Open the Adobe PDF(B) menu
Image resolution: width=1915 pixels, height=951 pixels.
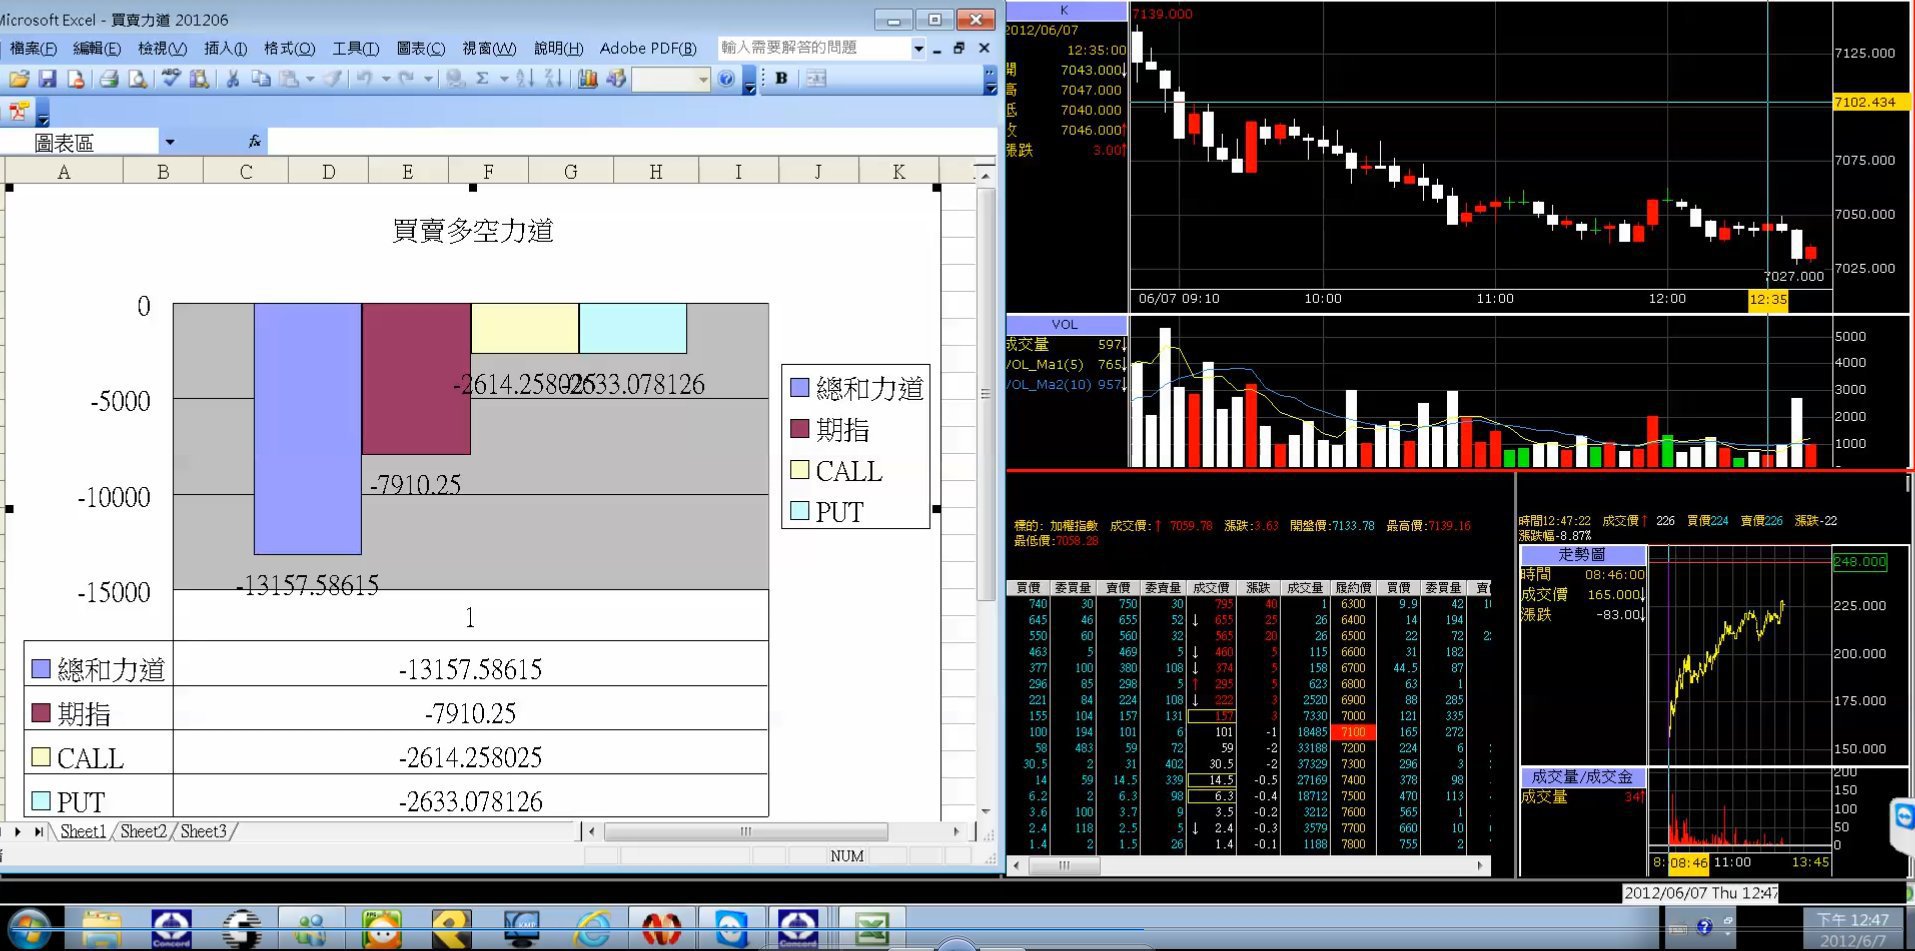click(x=648, y=48)
